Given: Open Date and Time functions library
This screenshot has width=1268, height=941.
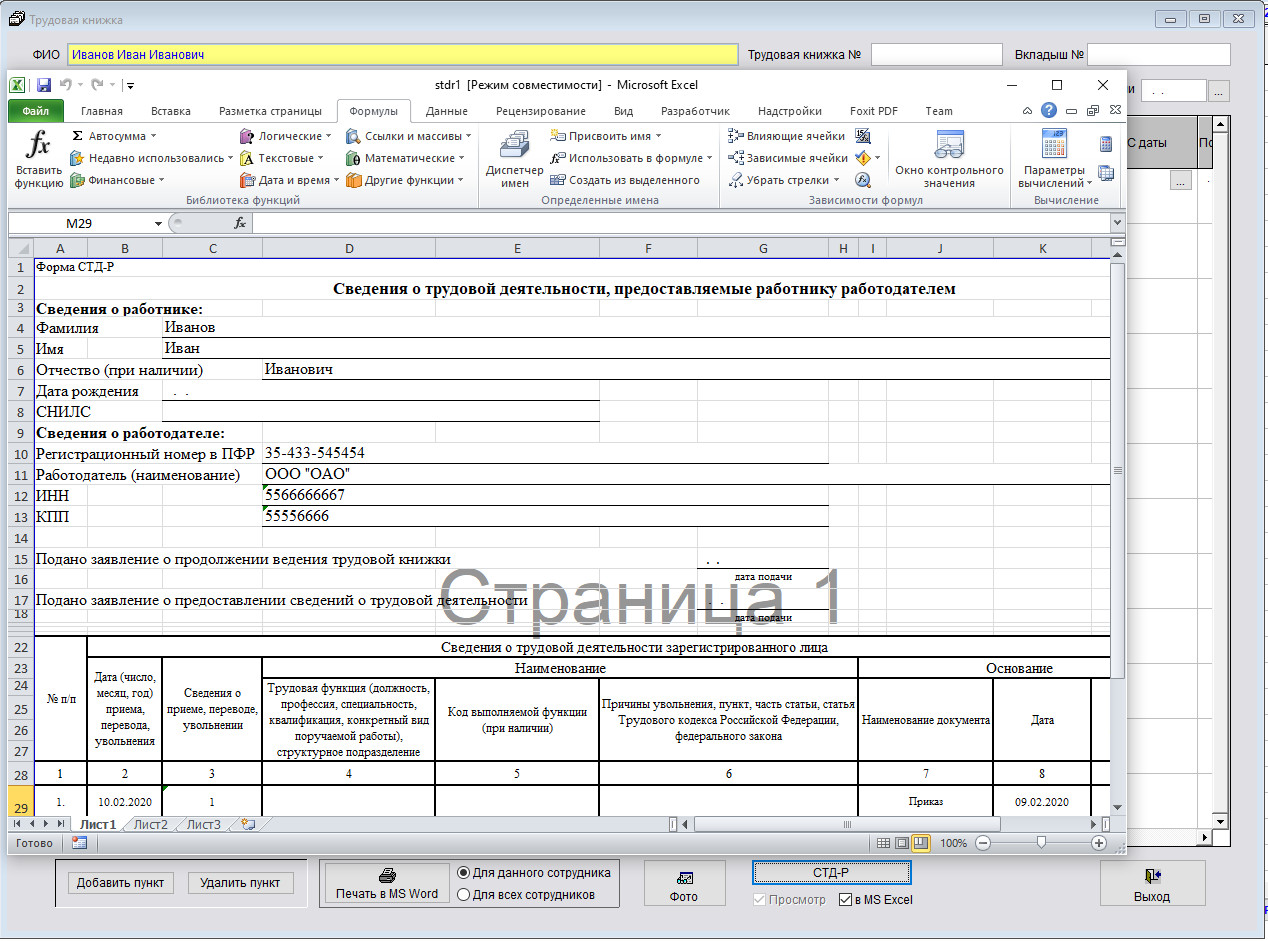Looking at the screenshot, I should pyautogui.click(x=290, y=180).
